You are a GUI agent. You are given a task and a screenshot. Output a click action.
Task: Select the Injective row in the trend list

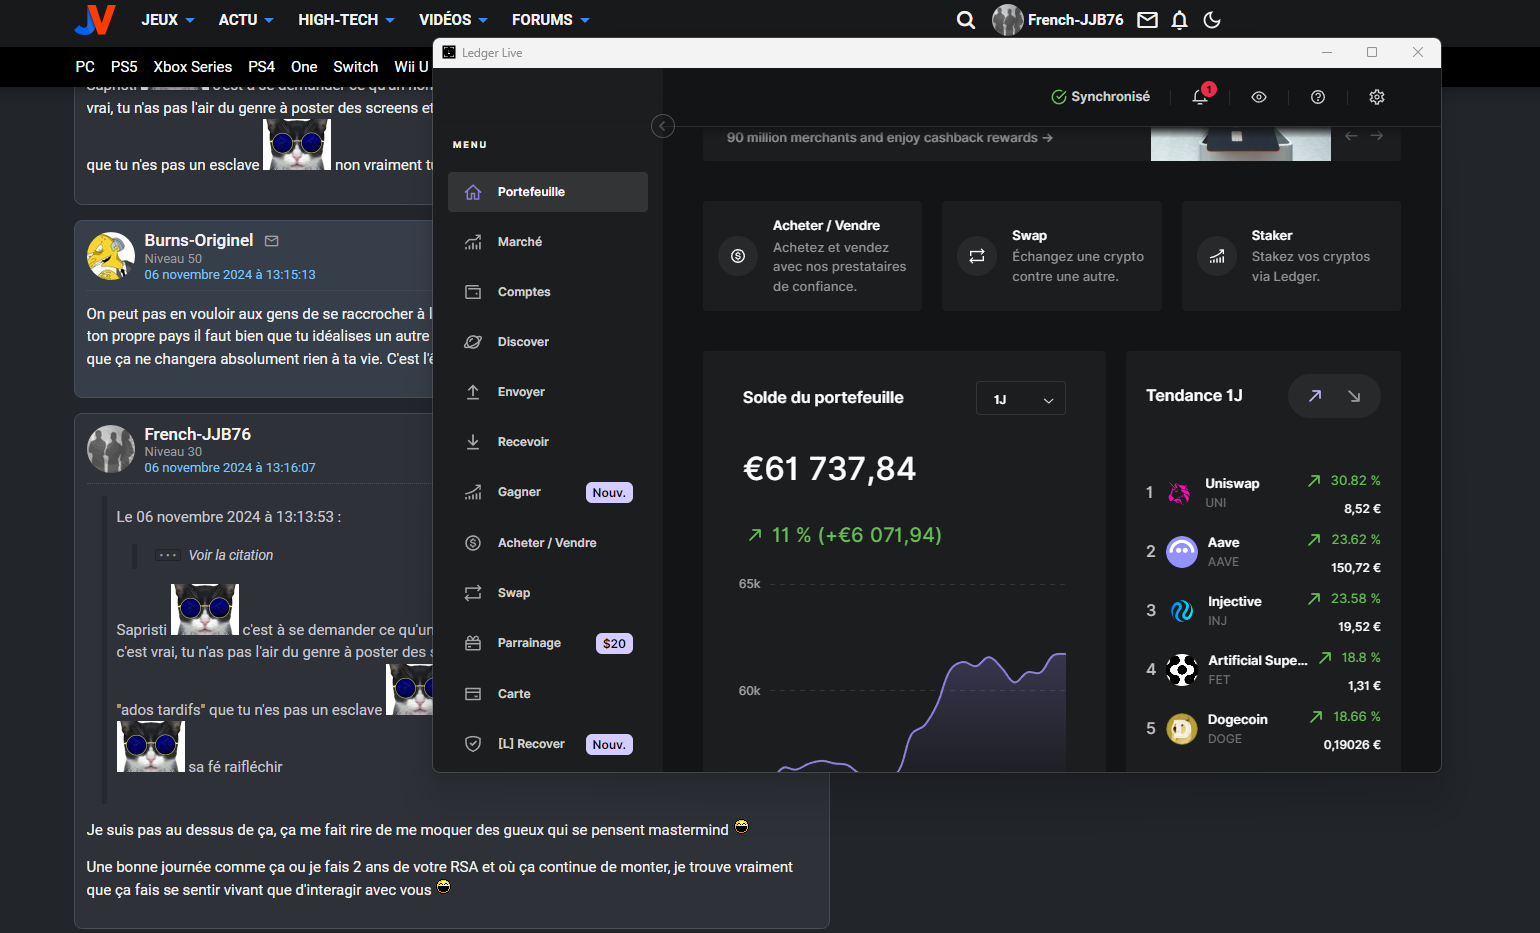(x=1263, y=611)
